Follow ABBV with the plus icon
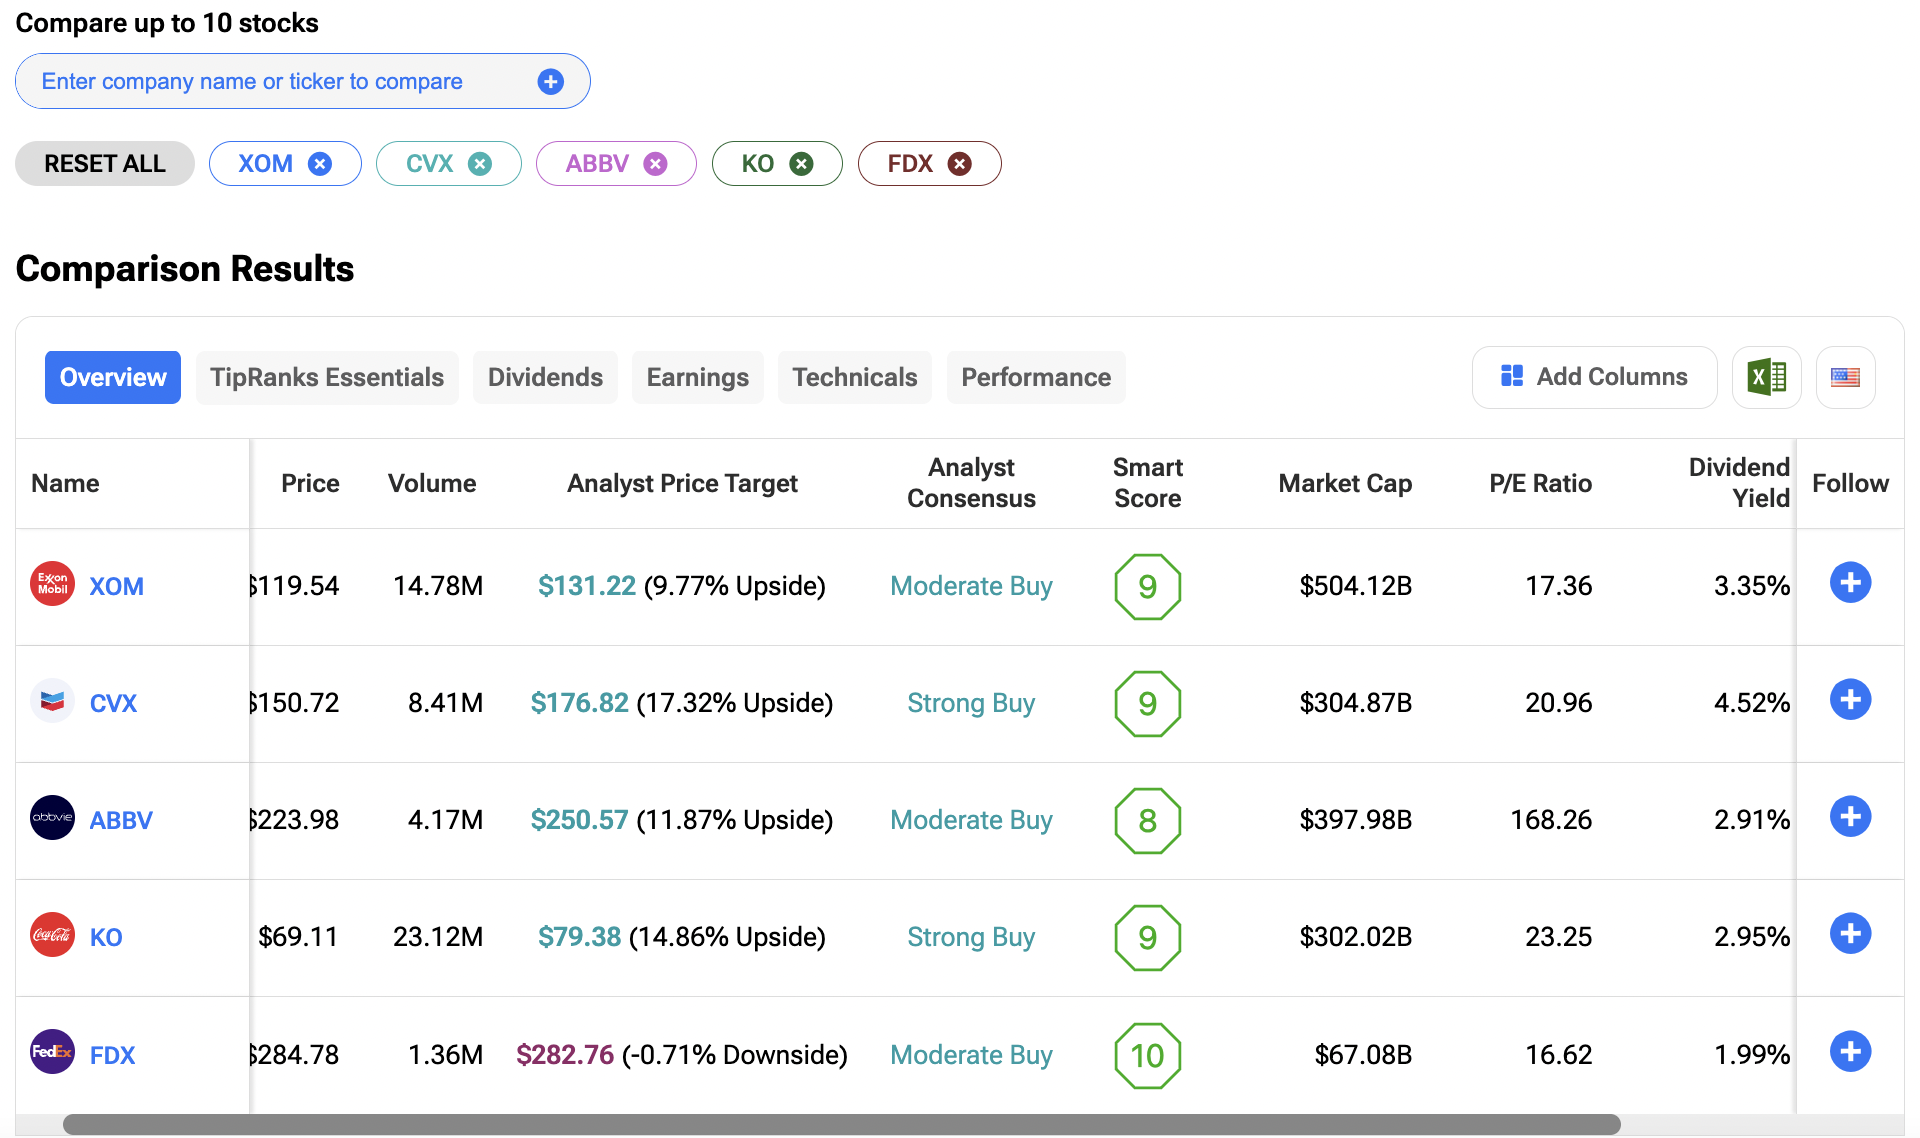Screen dimensions: 1920x1138 click(x=1850, y=817)
